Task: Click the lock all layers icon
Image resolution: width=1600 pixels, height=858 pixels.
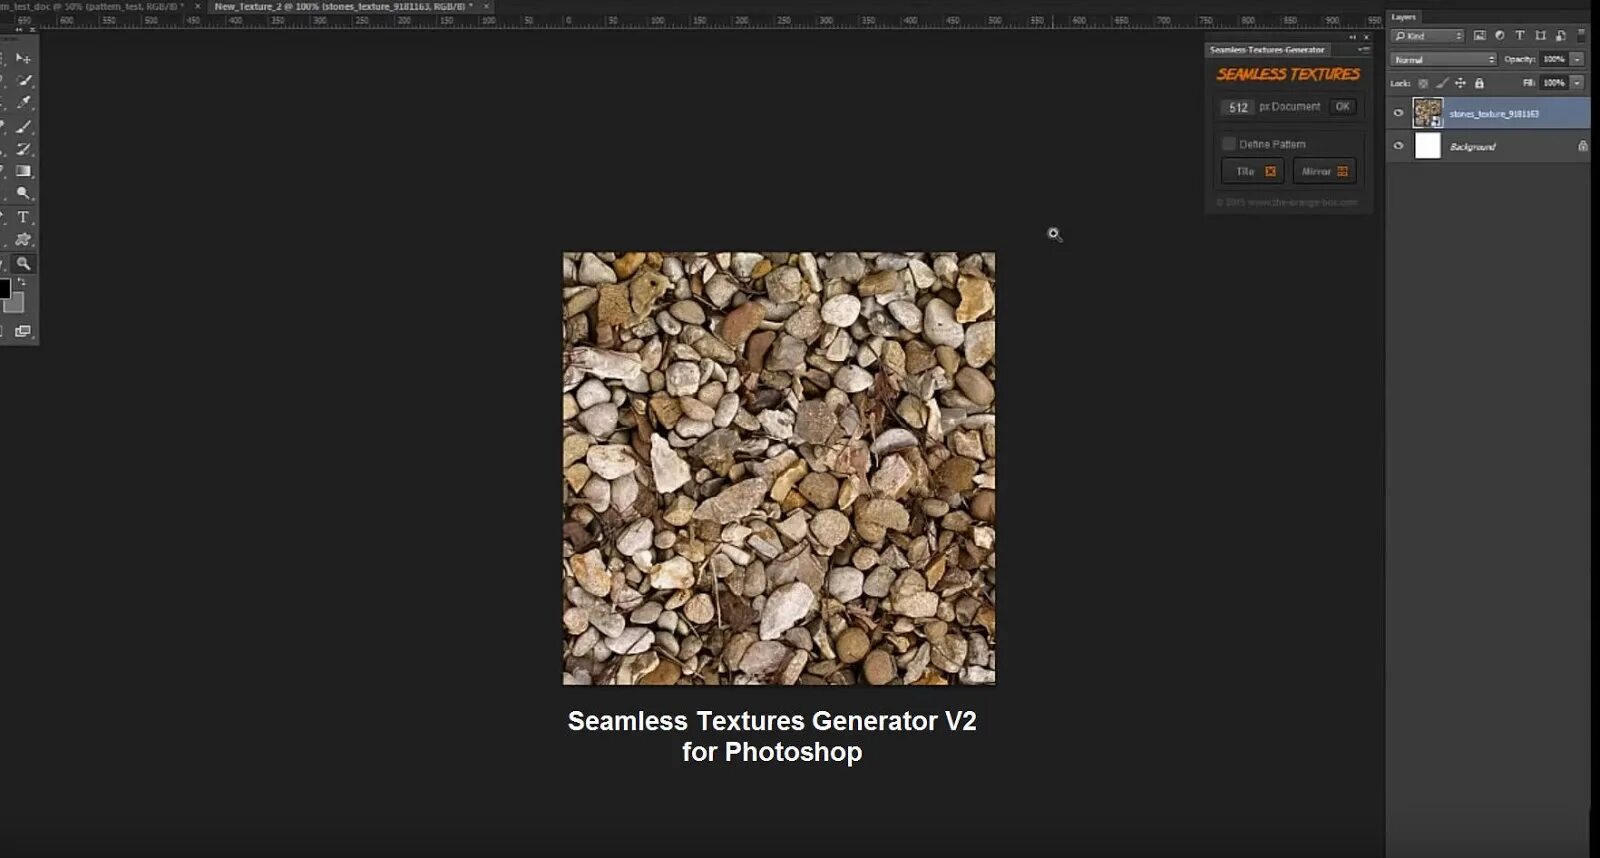Action: coord(1479,83)
